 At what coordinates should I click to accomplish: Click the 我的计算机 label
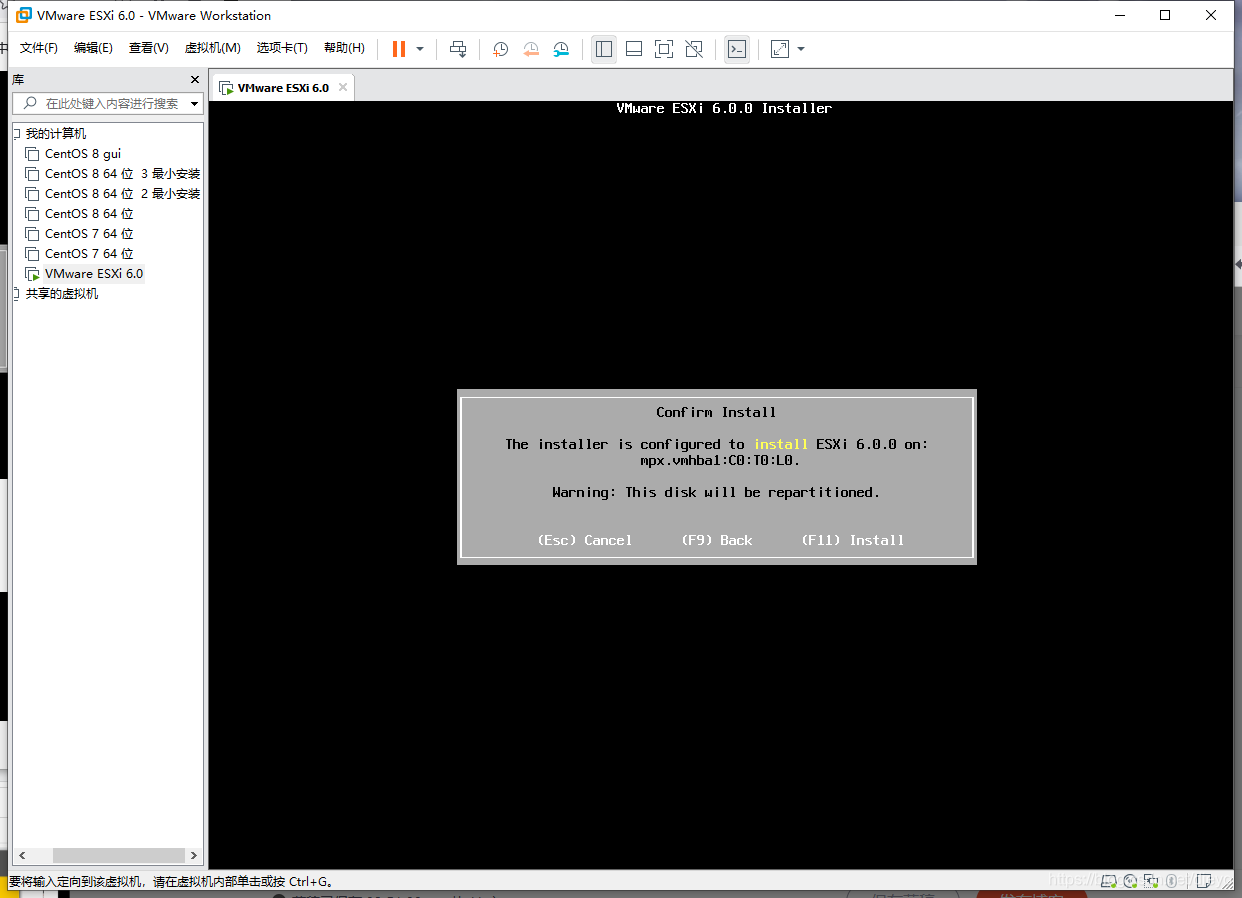(56, 134)
